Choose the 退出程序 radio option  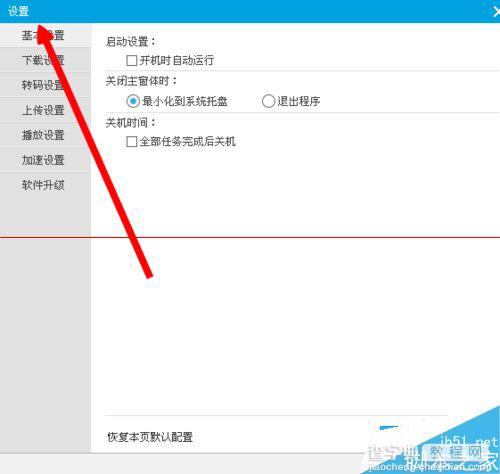click(x=268, y=101)
